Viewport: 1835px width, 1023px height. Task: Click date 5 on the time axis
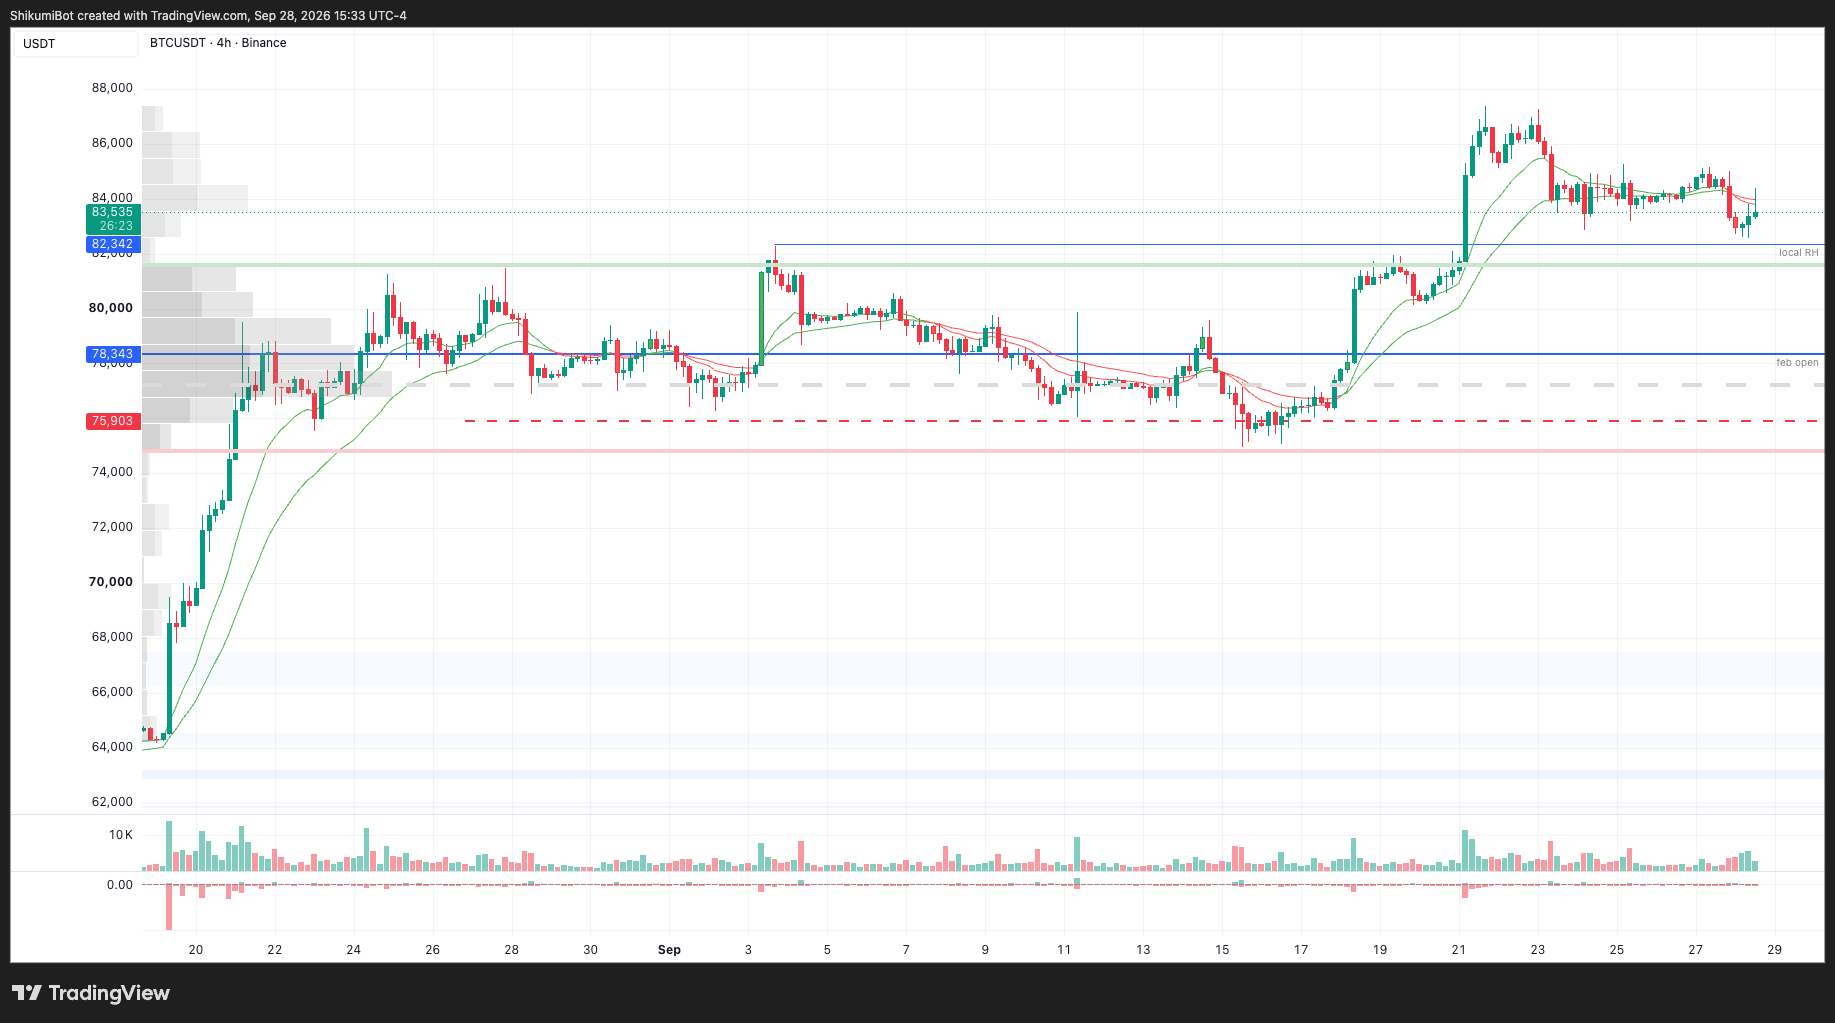point(827,950)
